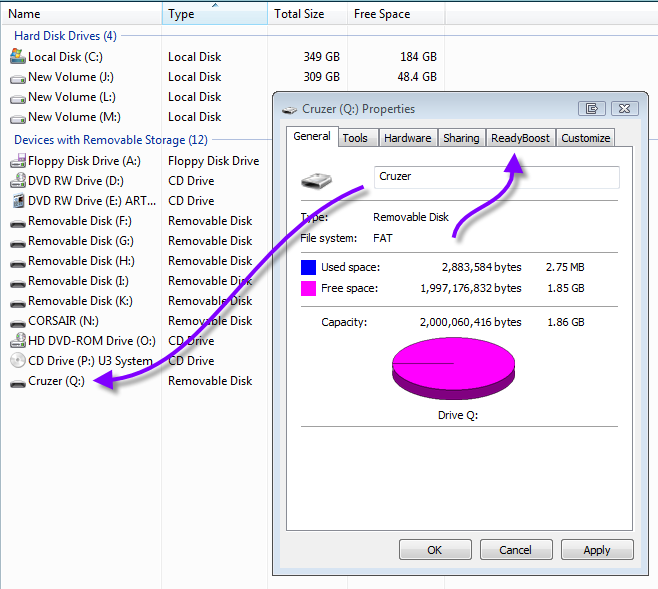Sort drives by Type column header
The width and height of the screenshot is (658, 589).
point(215,14)
